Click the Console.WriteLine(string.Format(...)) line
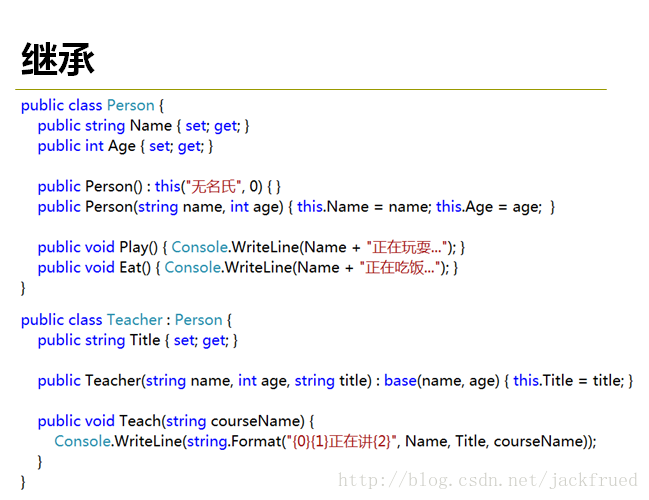Screen dimensions: 649x500 point(325,441)
